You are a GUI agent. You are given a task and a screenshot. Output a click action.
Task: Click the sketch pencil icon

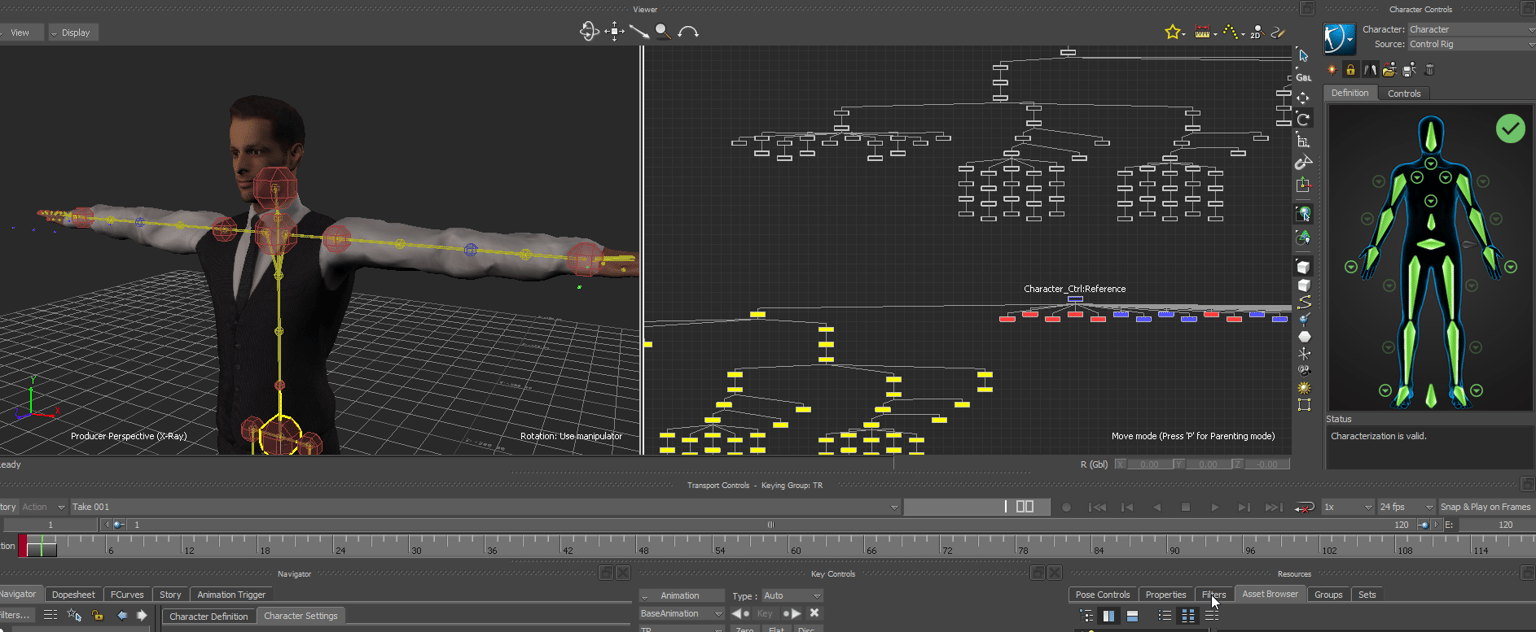pos(1278,32)
